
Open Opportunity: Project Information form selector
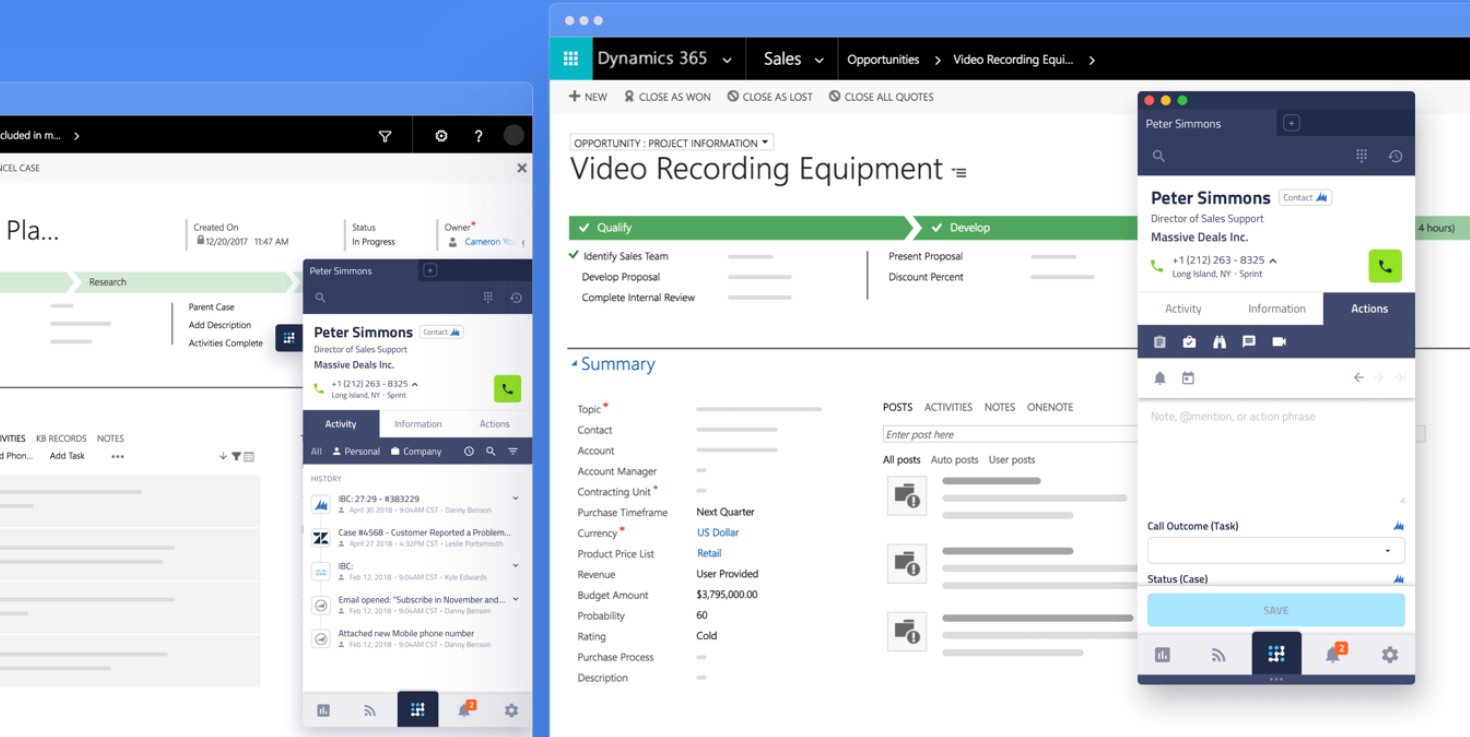tap(671, 143)
